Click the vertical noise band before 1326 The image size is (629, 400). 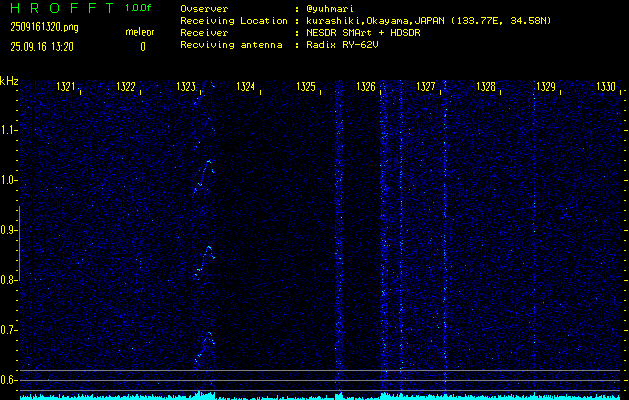tap(339, 235)
